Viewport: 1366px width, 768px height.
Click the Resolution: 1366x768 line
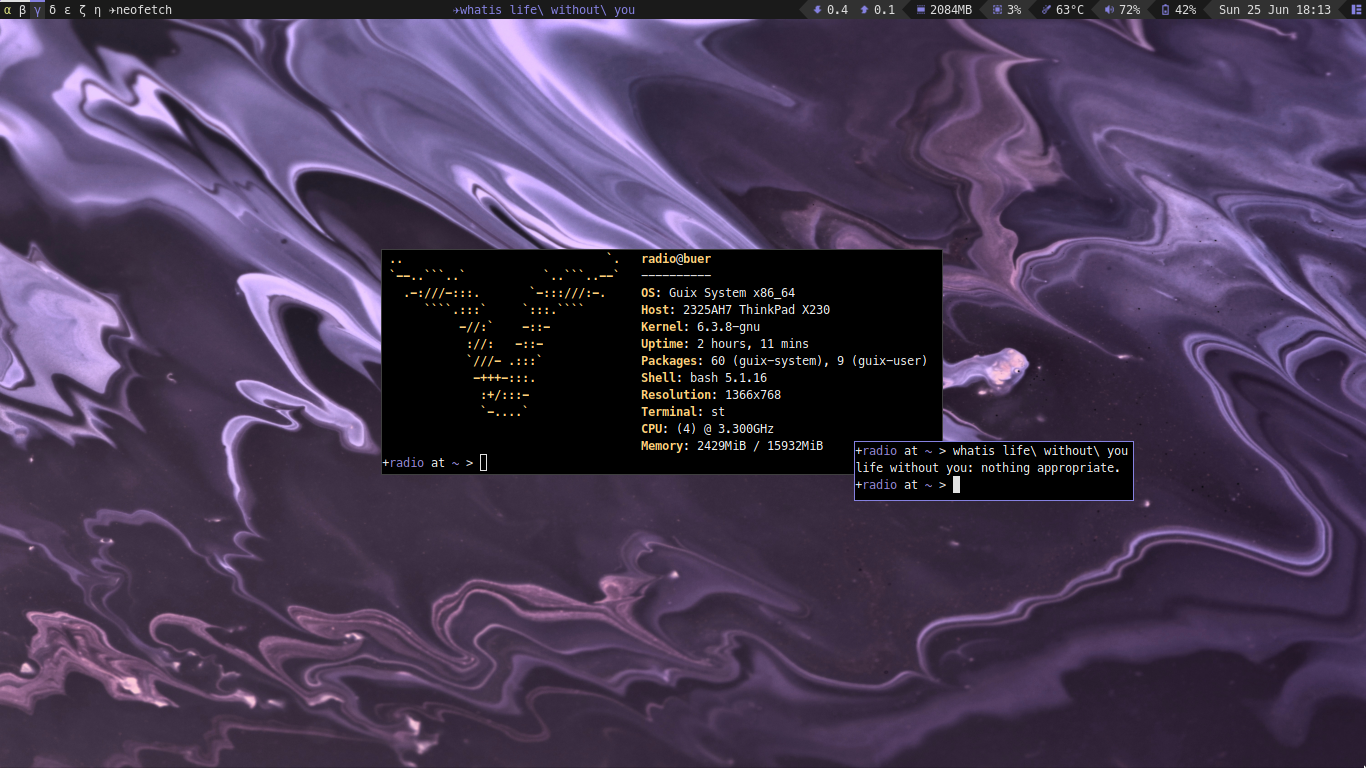(711, 395)
